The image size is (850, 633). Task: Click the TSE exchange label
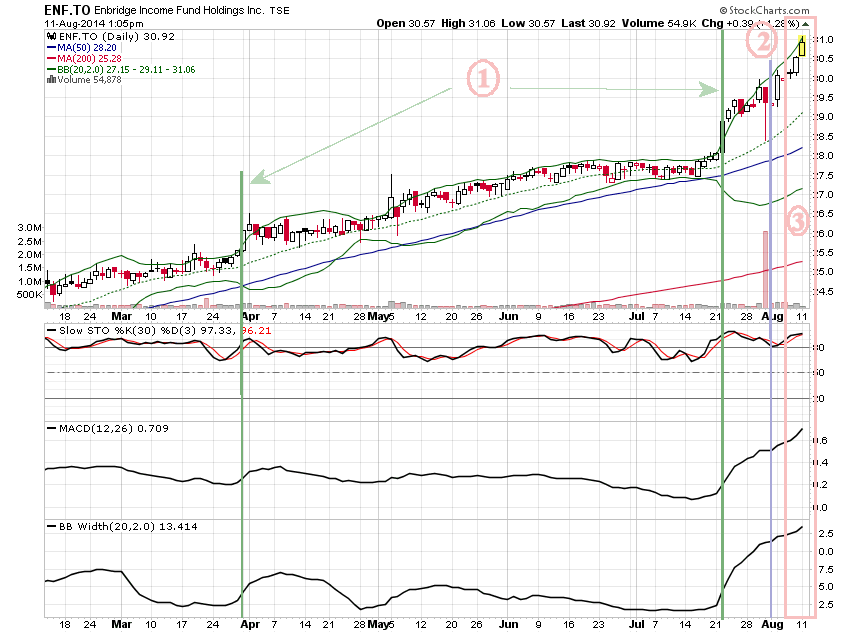pyautogui.click(x=280, y=11)
